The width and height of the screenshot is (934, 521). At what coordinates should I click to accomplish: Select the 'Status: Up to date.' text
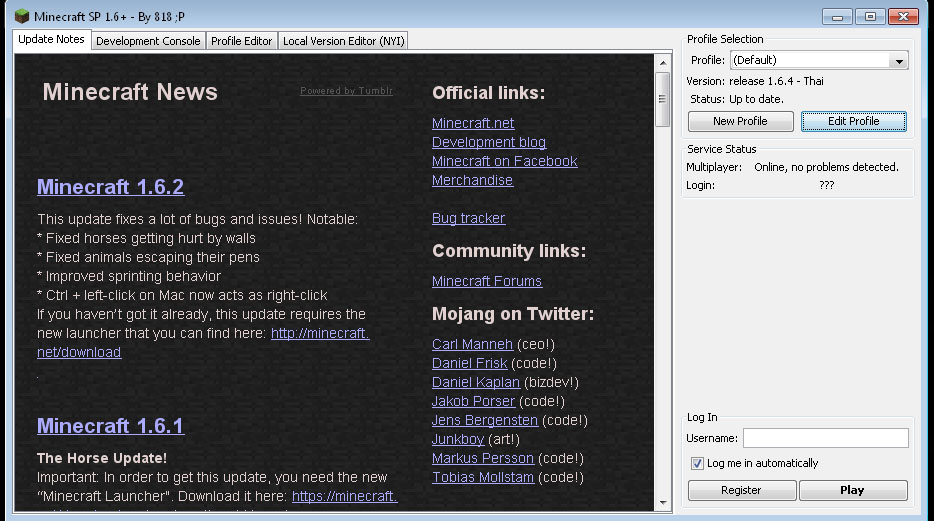(x=737, y=99)
